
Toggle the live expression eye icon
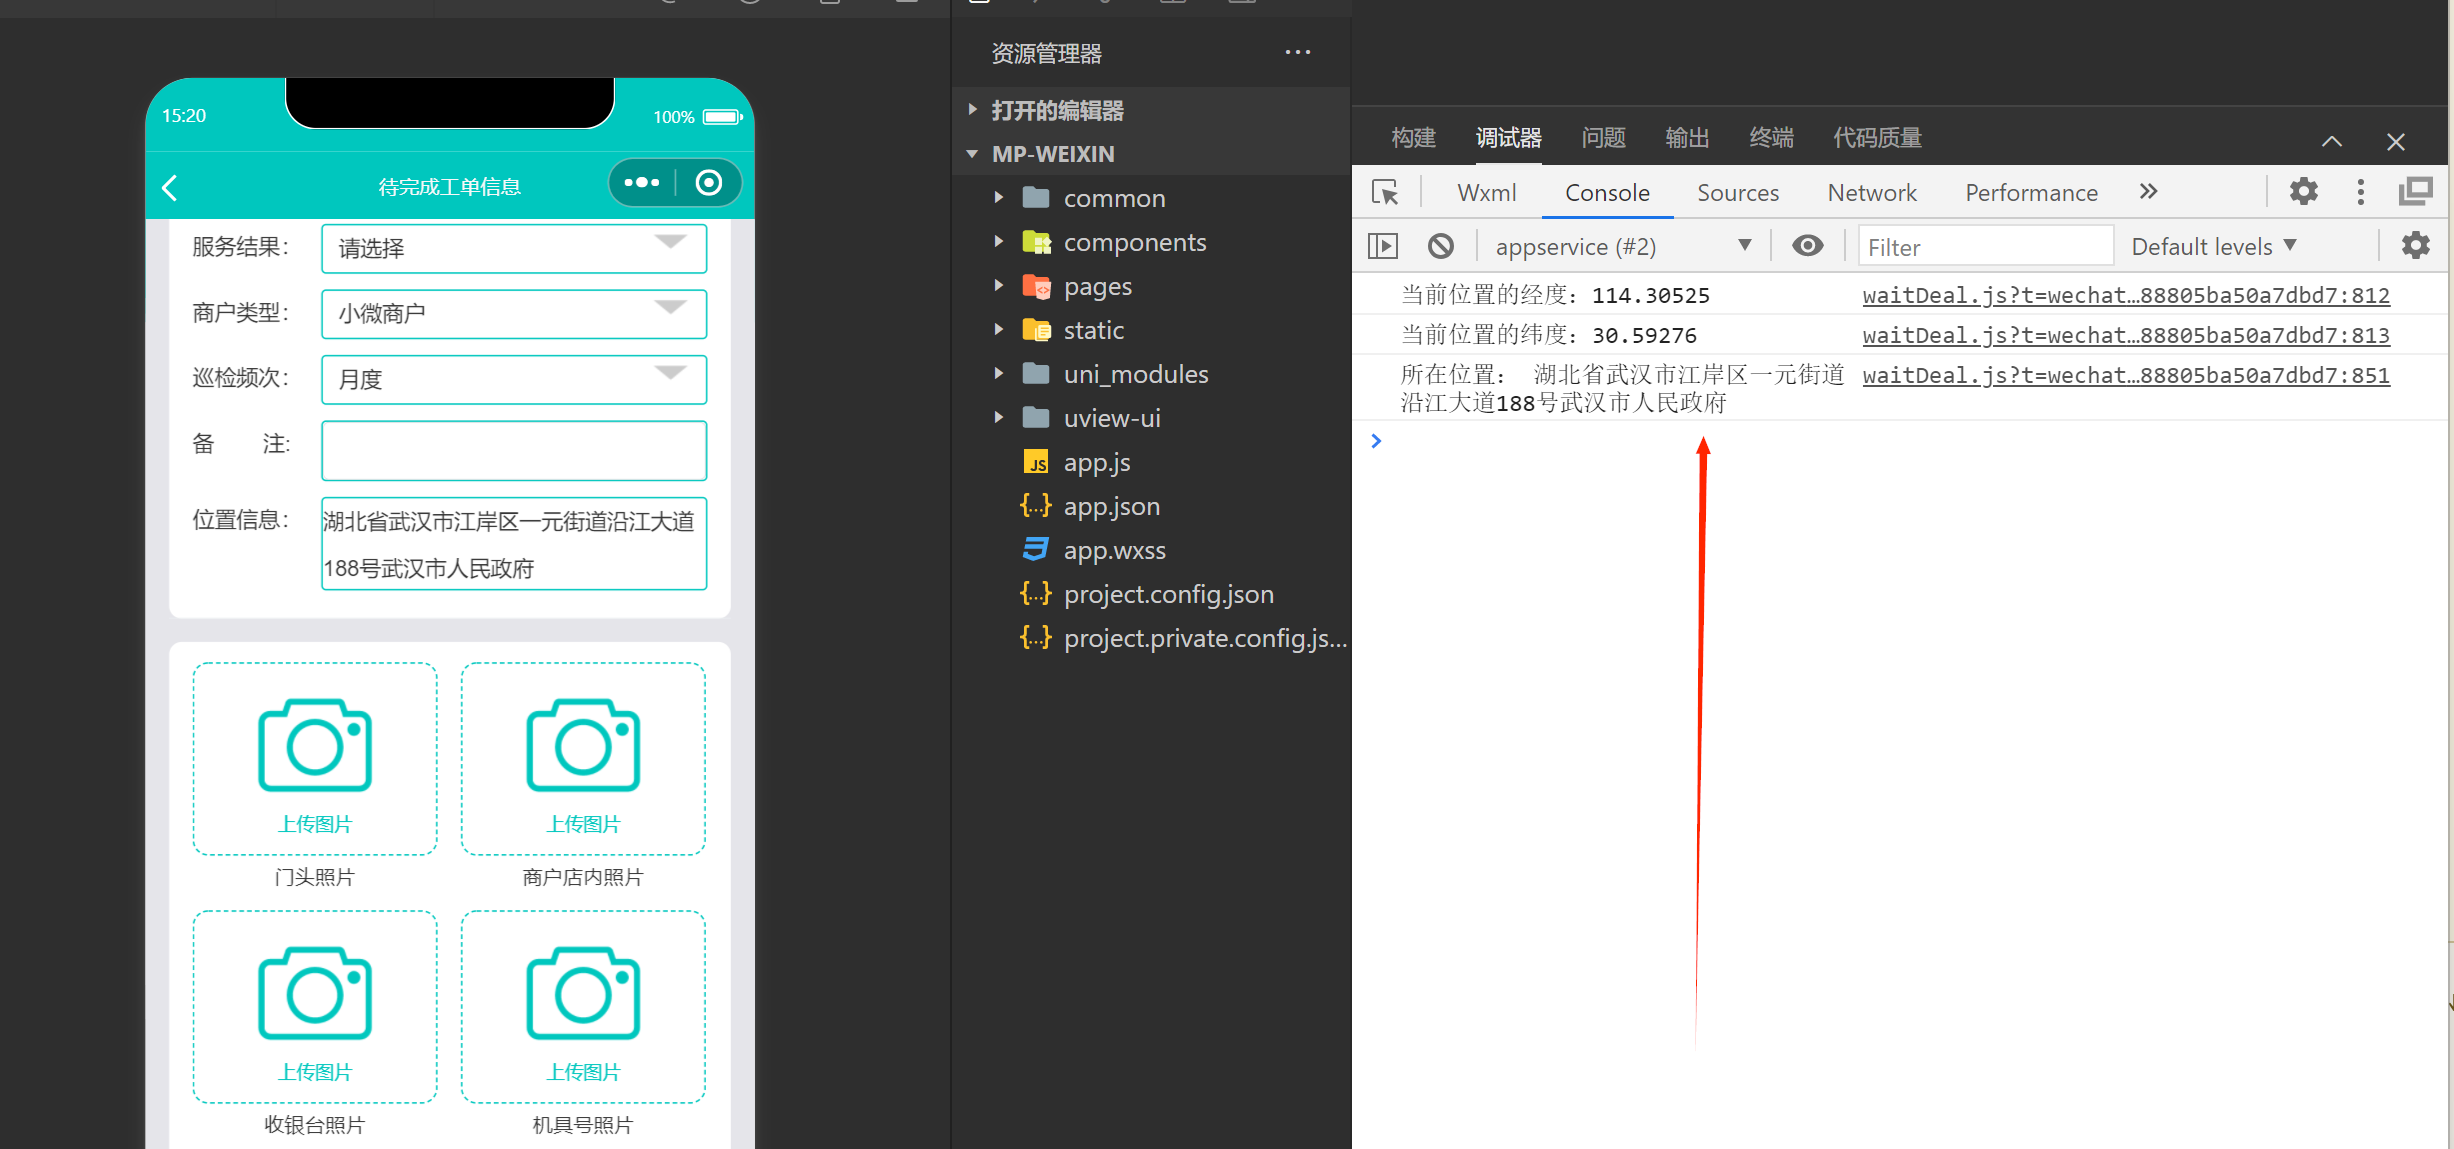coord(1807,246)
